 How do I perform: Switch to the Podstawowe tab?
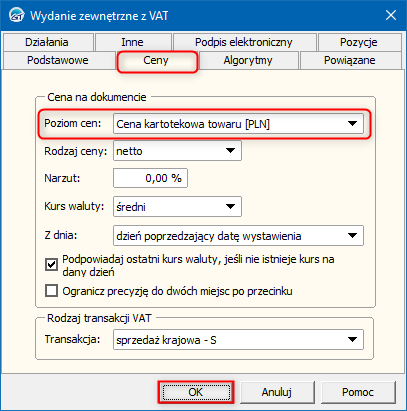58,60
